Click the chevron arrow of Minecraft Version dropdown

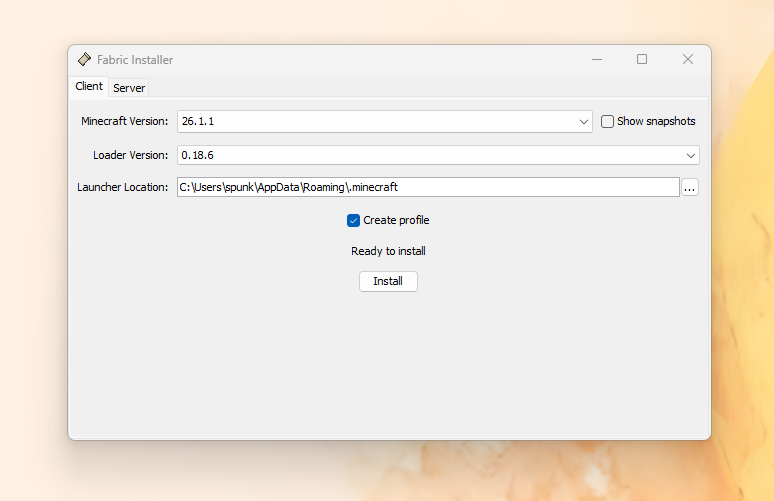(x=585, y=122)
